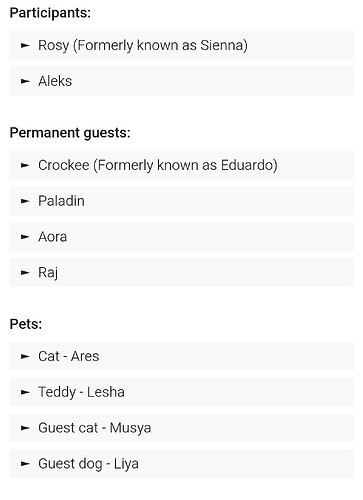This screenshot has width=363, height=500.
Task: Open the Cat - Ares pet row
Action: (x=181, y=356)
